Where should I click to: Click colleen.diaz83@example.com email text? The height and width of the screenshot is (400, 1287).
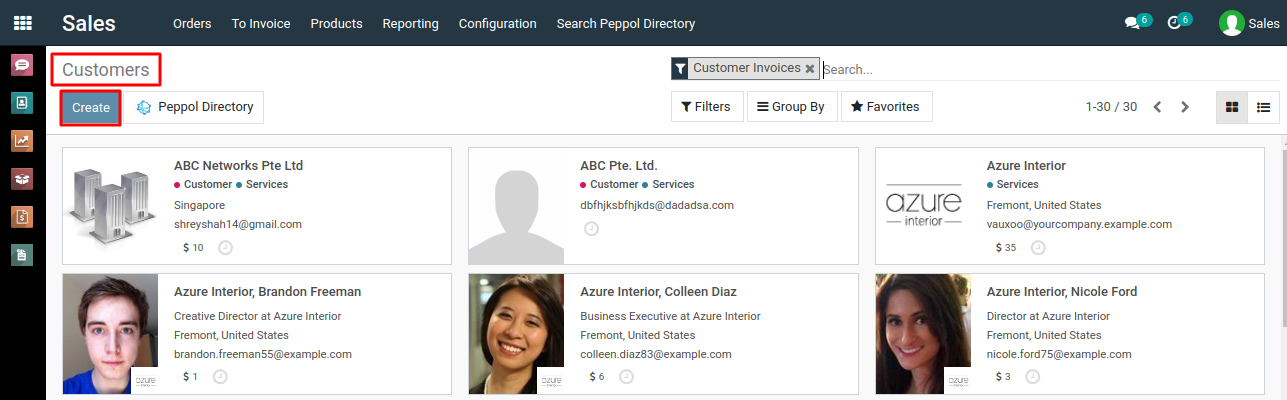[656, 354]
